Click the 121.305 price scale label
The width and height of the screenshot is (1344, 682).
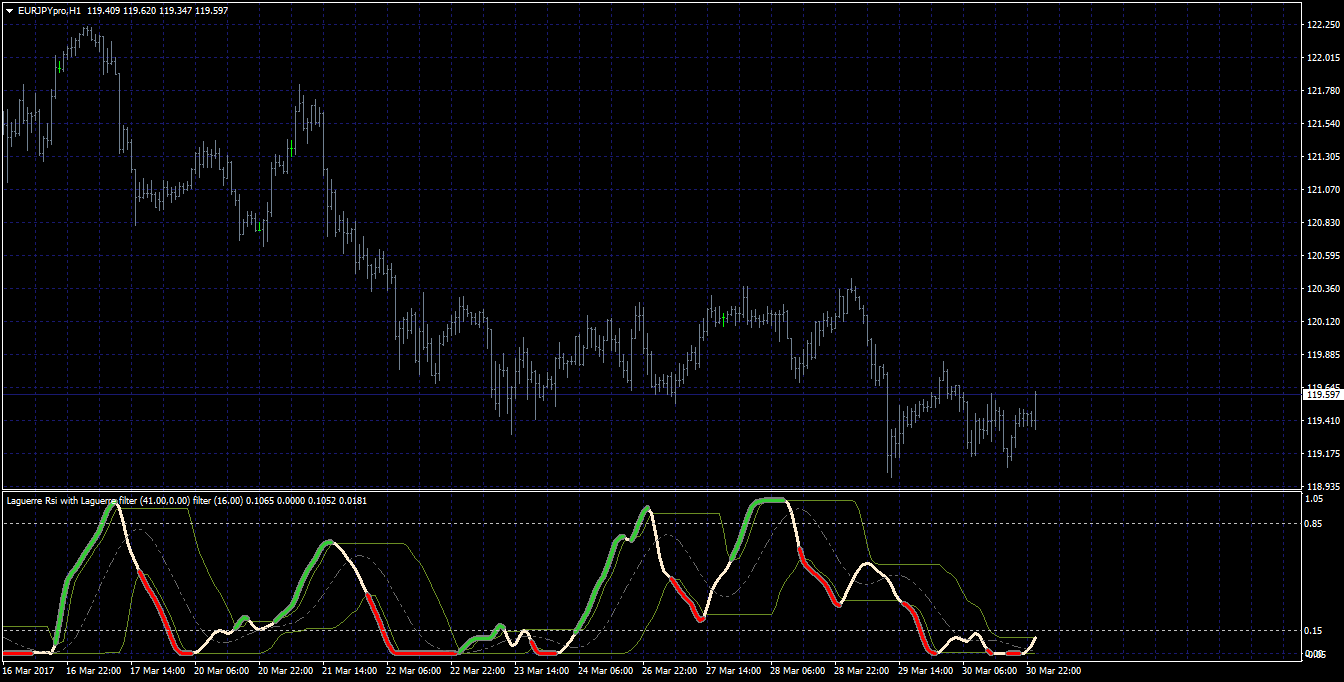point(1322,157)
